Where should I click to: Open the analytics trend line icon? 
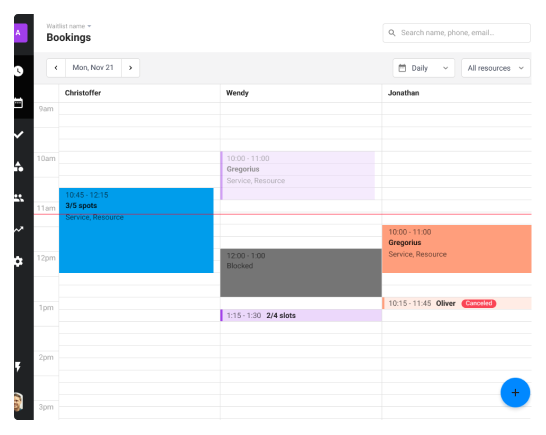click(x=19, y=230)
